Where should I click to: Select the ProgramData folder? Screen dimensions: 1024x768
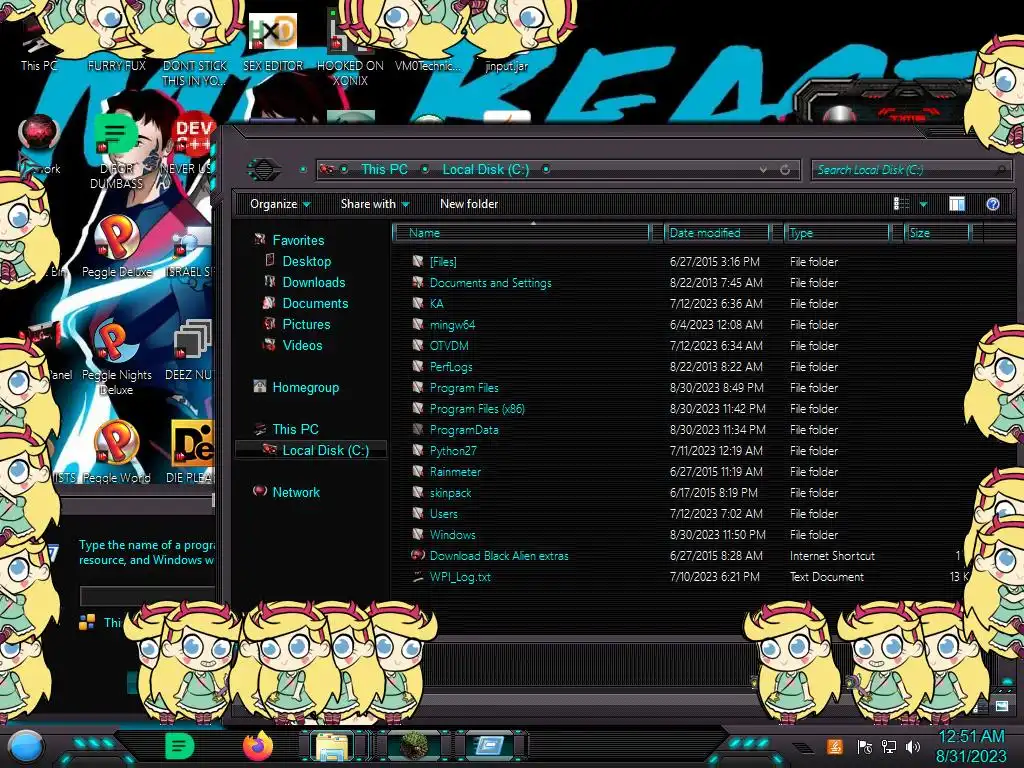point(464,430)
